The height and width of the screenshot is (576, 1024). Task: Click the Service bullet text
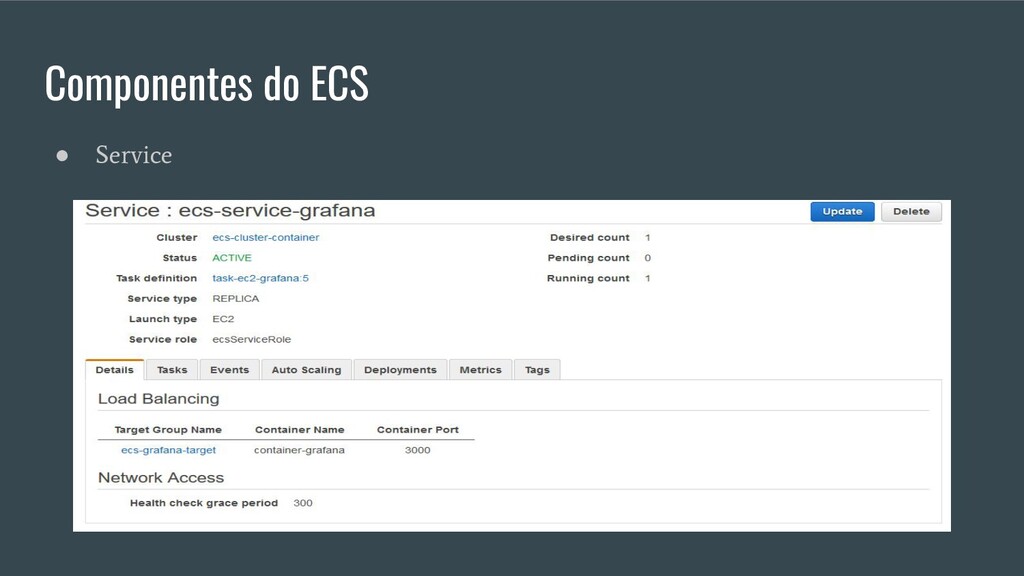[134, 155]
